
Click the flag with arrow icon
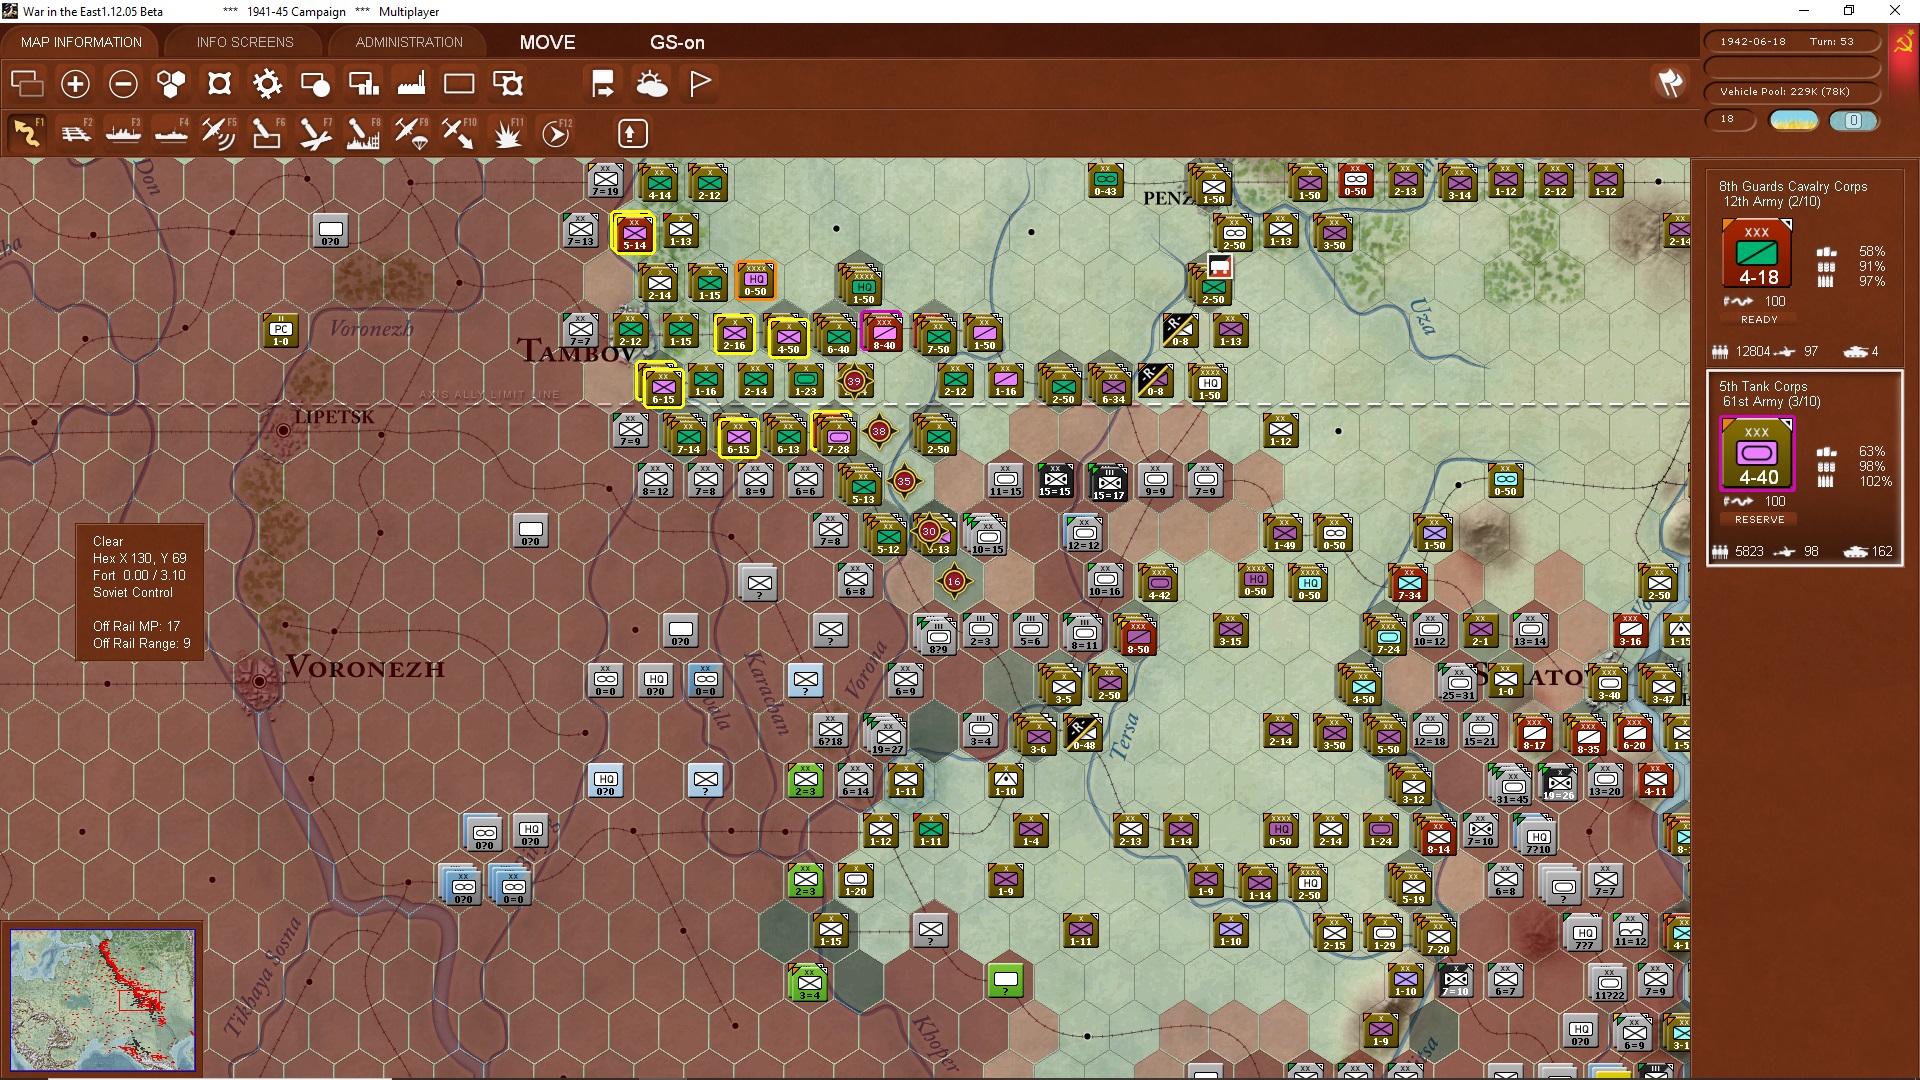[x=603, y=84]
